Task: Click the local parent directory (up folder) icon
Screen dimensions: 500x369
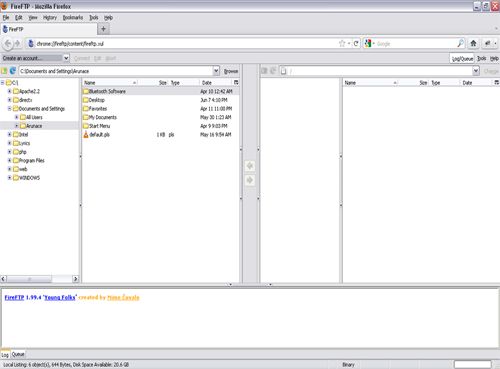Action: (x=4, y=71)
